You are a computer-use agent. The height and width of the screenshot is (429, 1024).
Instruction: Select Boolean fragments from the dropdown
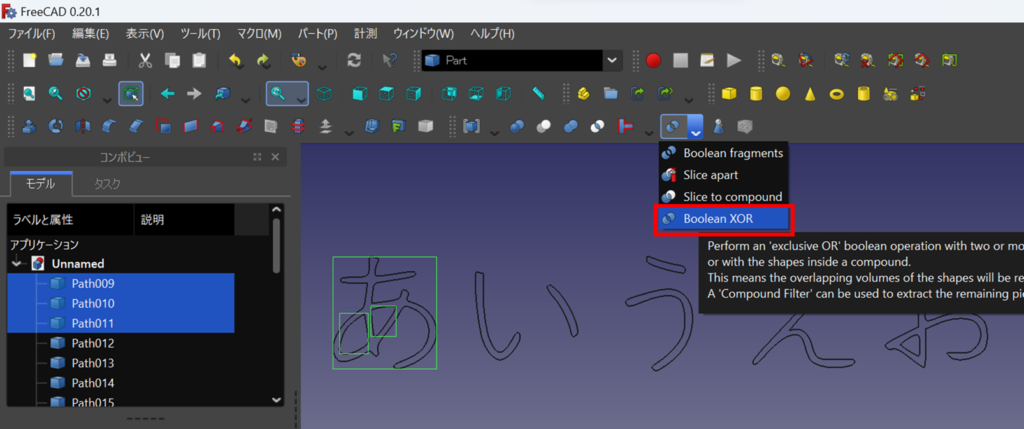pyautogui.click(x=724, y=153)
